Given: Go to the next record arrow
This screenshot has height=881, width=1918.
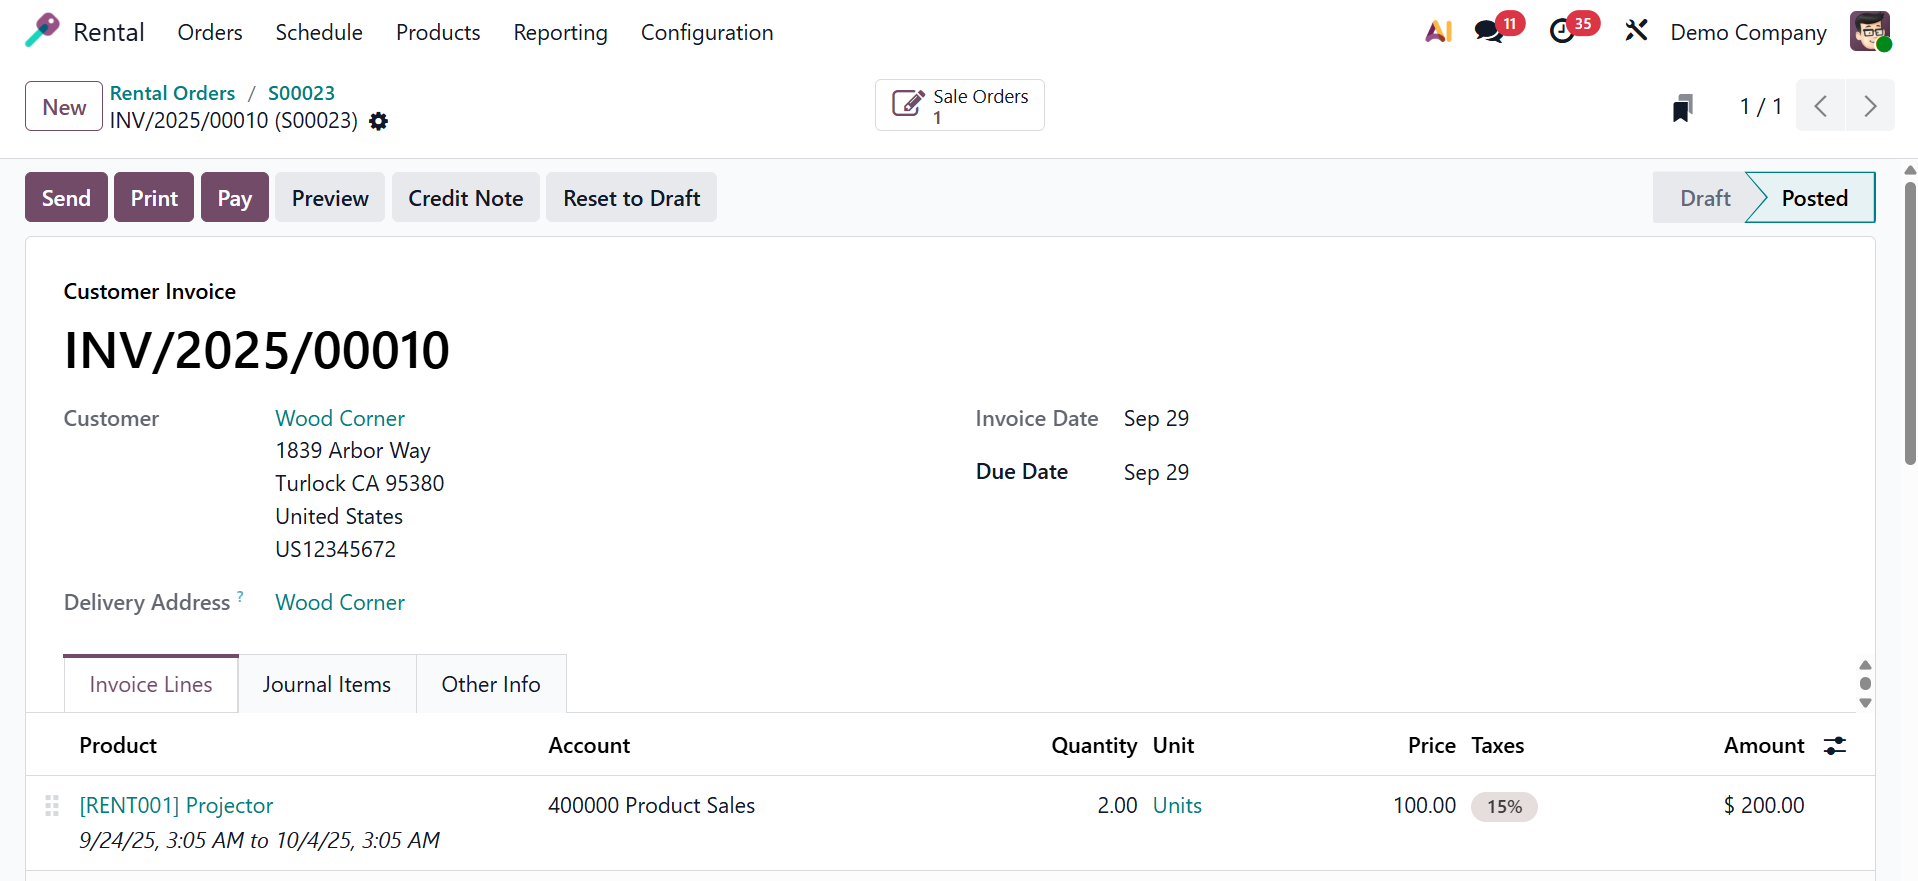Looking at the screenshot, I should point(1869,106).
